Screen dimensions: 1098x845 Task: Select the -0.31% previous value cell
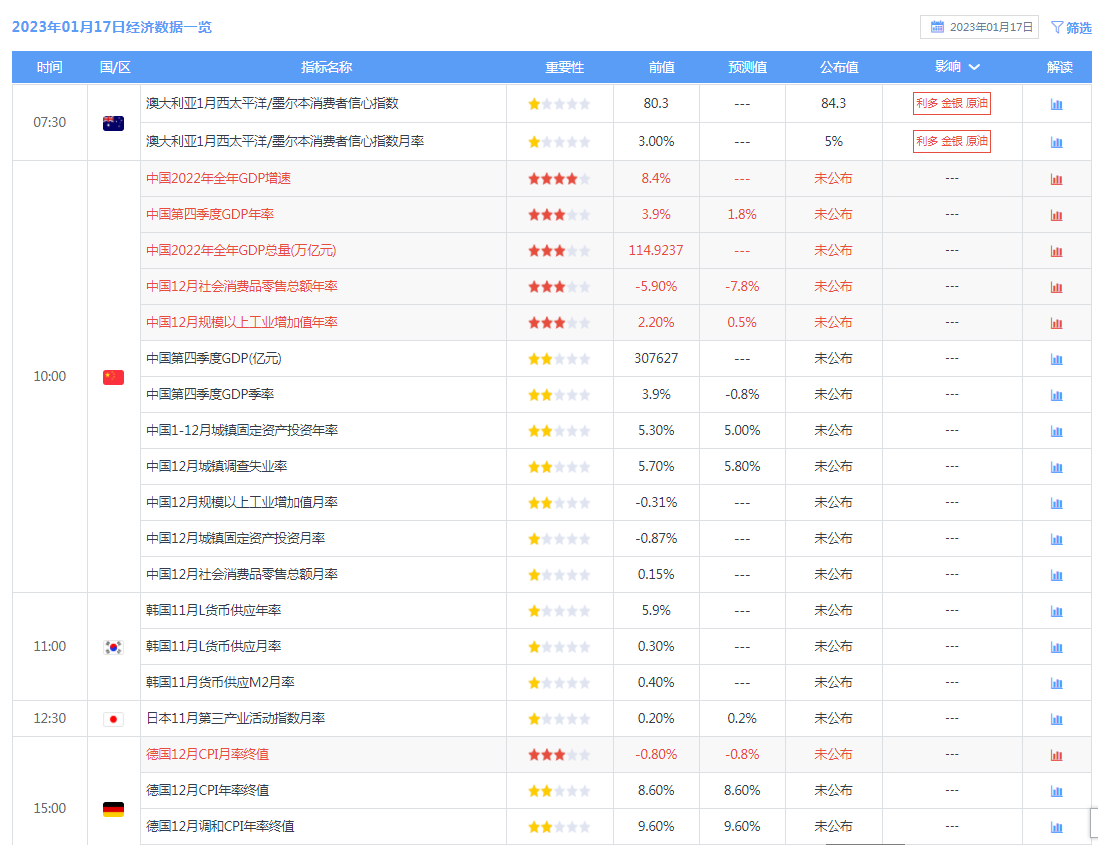click(655, 503)
